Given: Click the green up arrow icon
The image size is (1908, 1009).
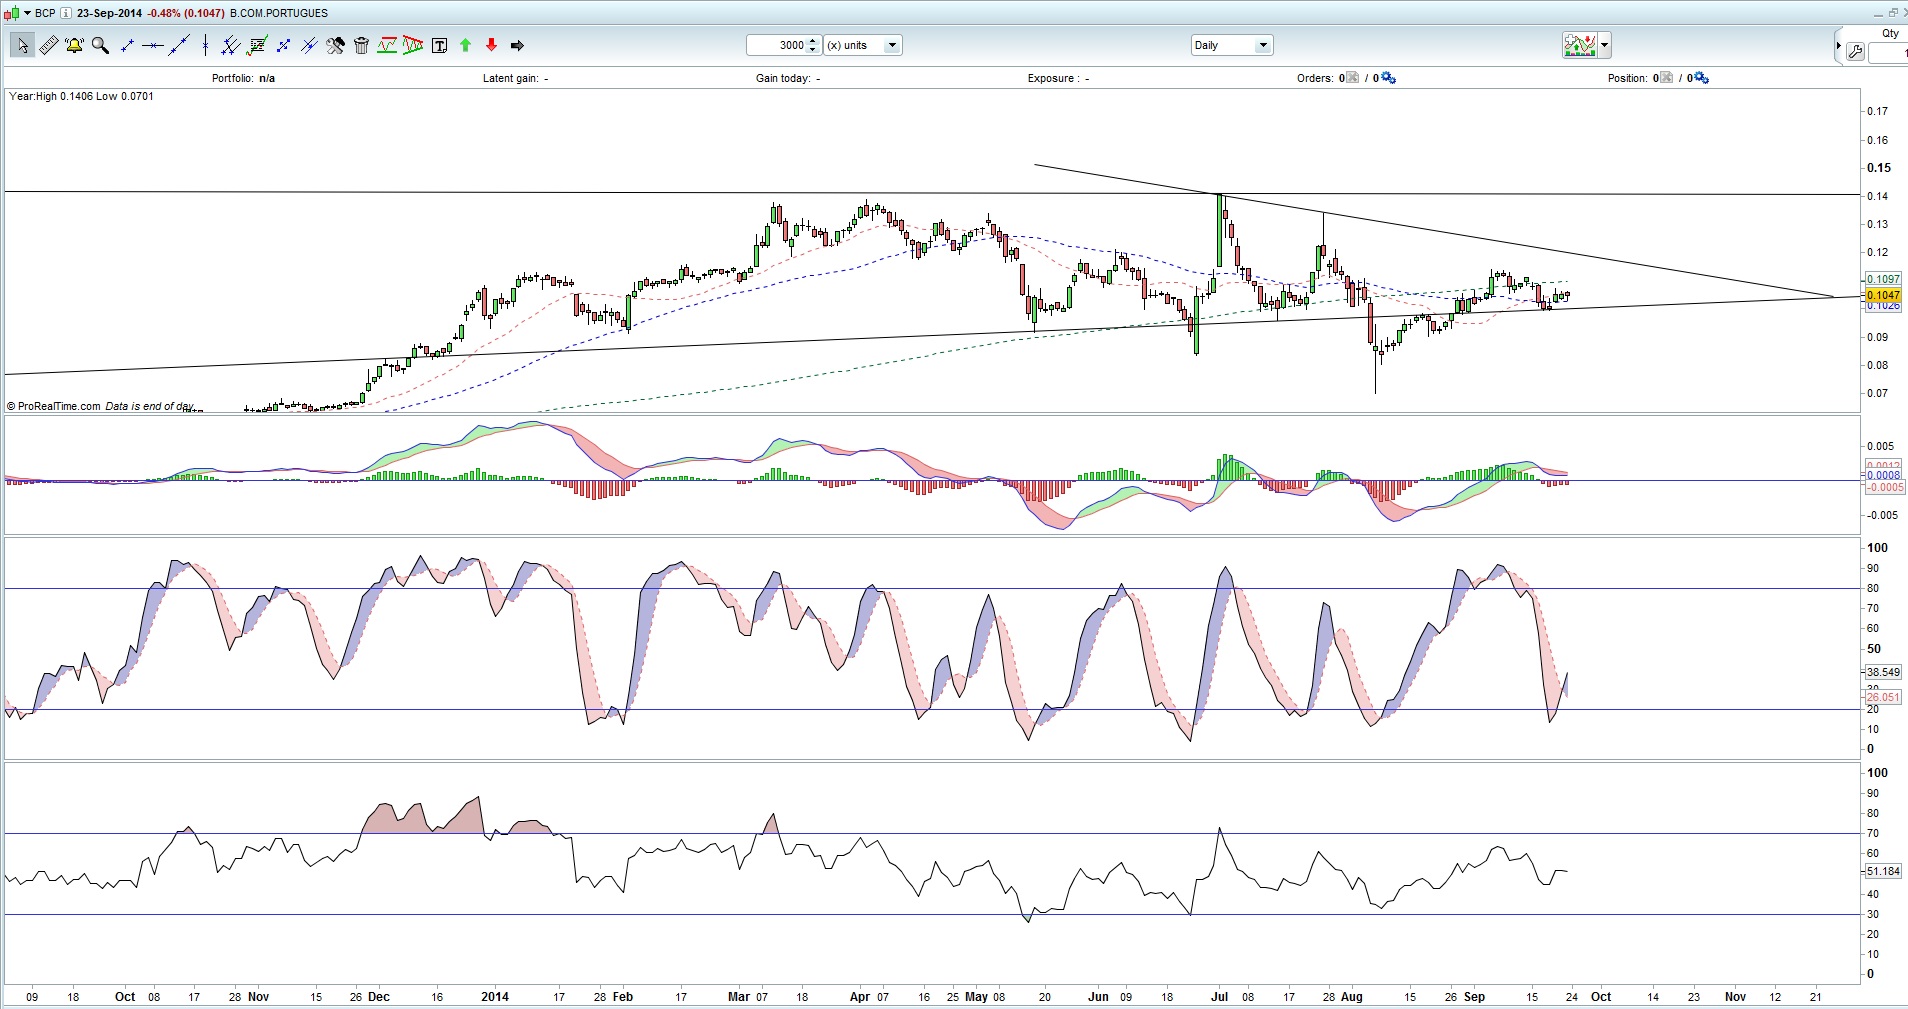Looking at the screenshot, I should click(465, 45).
